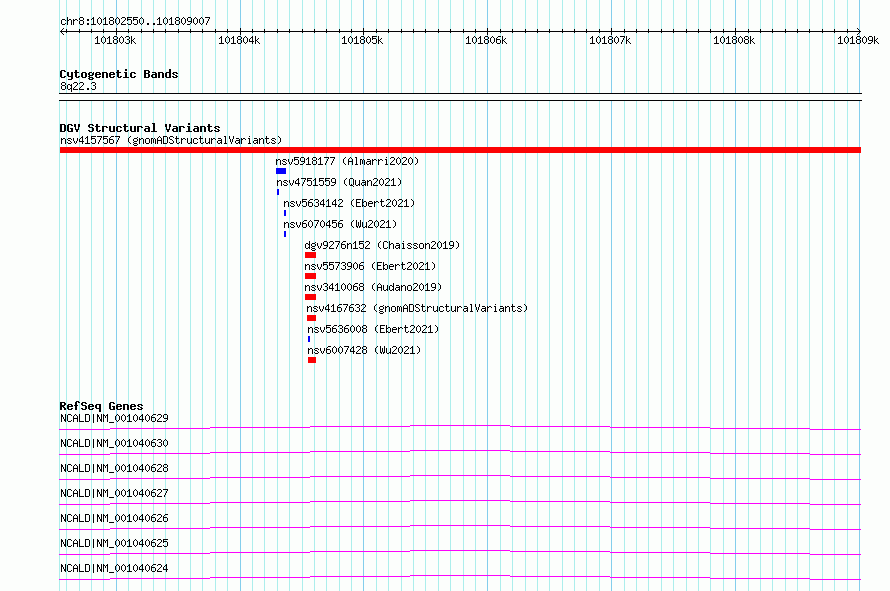Click the red nsv4167632 variant block

click(311, 318)
